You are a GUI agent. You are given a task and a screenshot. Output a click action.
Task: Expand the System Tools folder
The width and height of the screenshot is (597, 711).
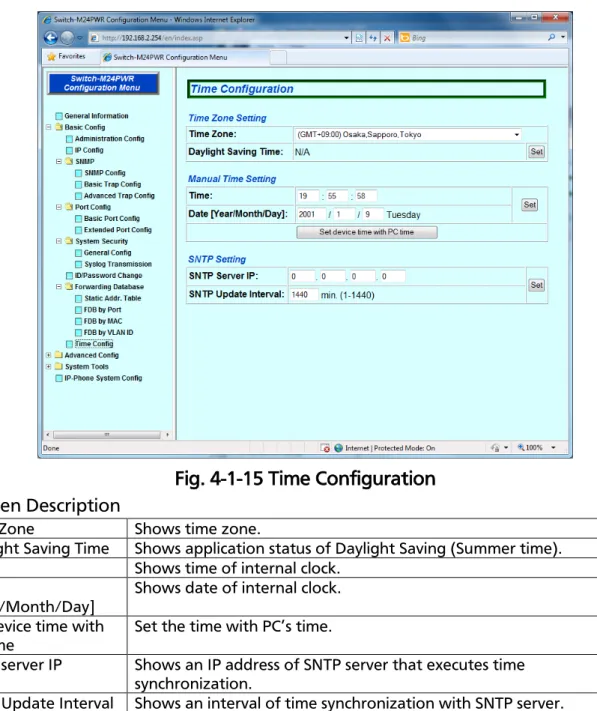(49, 366)
